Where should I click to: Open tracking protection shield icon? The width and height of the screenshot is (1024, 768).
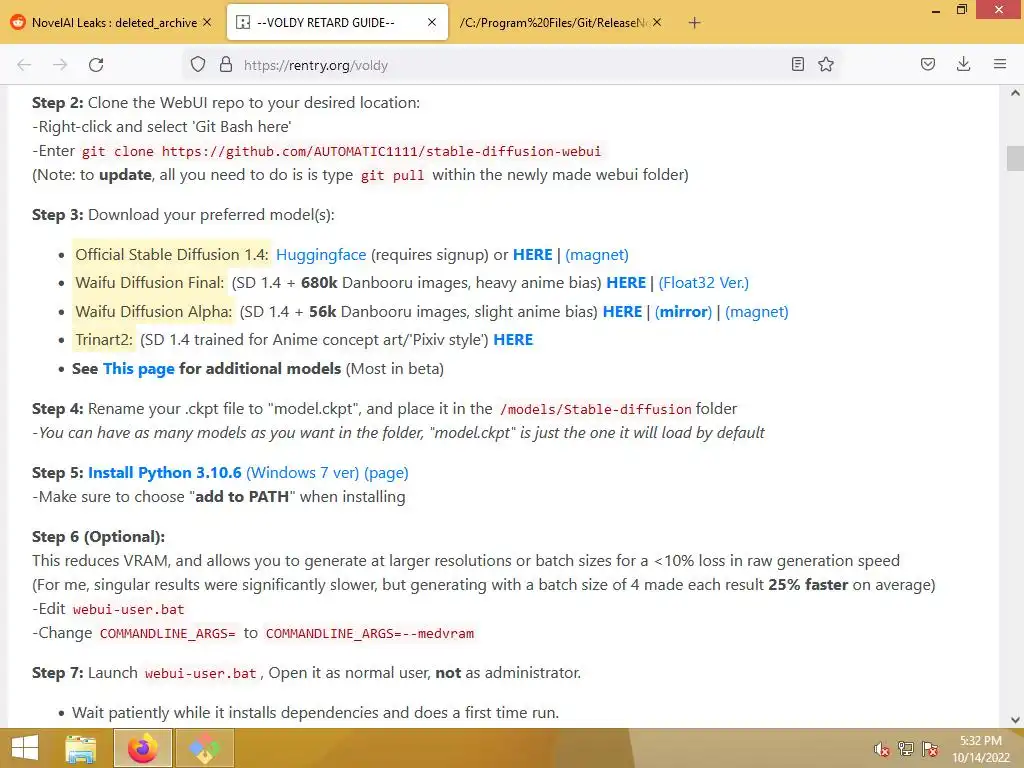click(x=198, y=64)
